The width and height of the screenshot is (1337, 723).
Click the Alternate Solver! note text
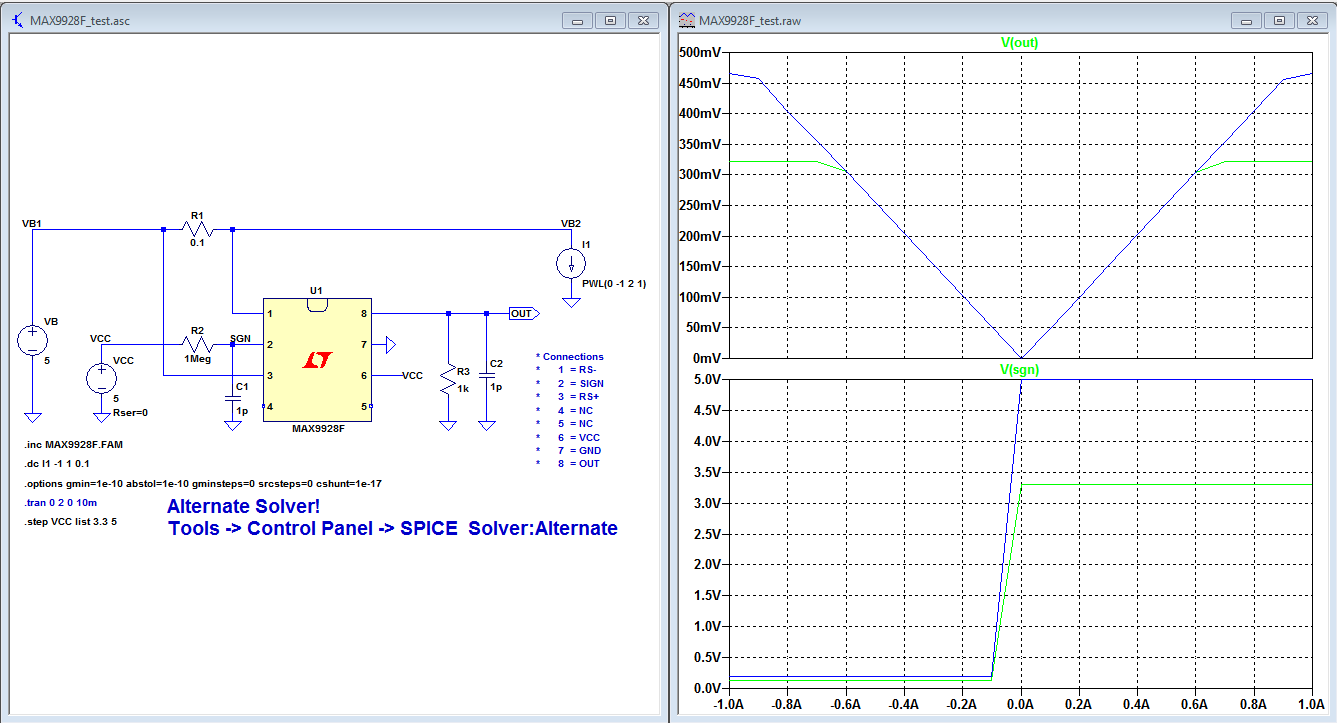244,507
